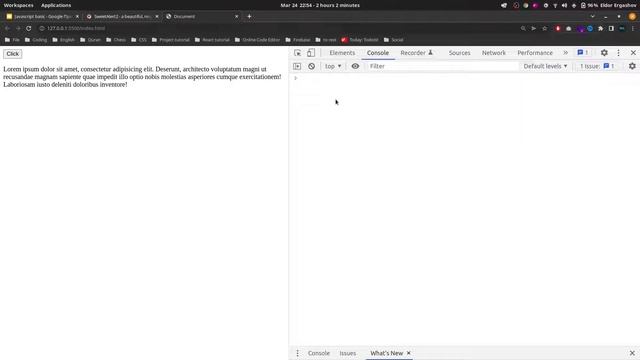This screenshot has width=640, height=360.
Task: Switch to the Javascript basic browser tab
Action: pos(42,17)
